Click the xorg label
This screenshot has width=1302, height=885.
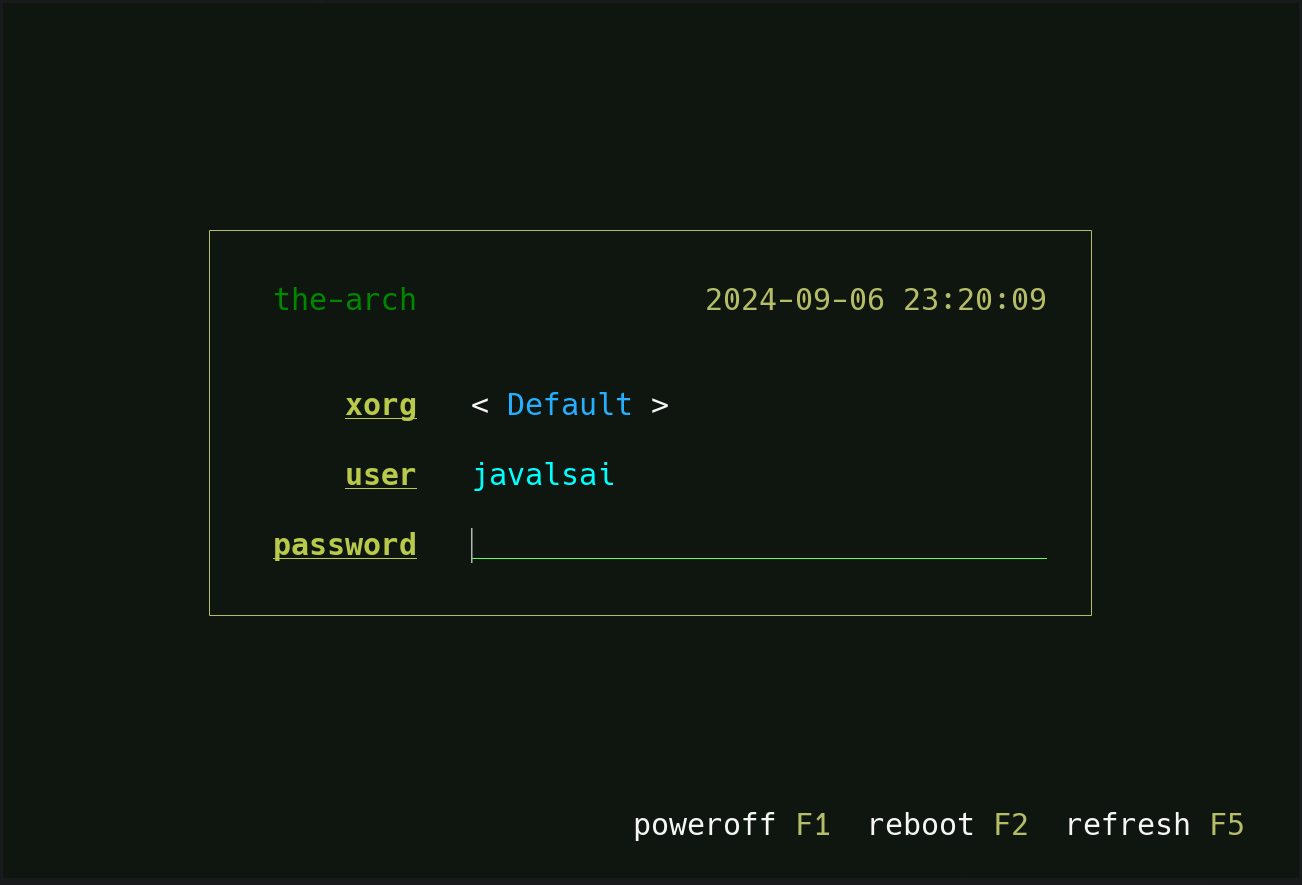[381, 406]
